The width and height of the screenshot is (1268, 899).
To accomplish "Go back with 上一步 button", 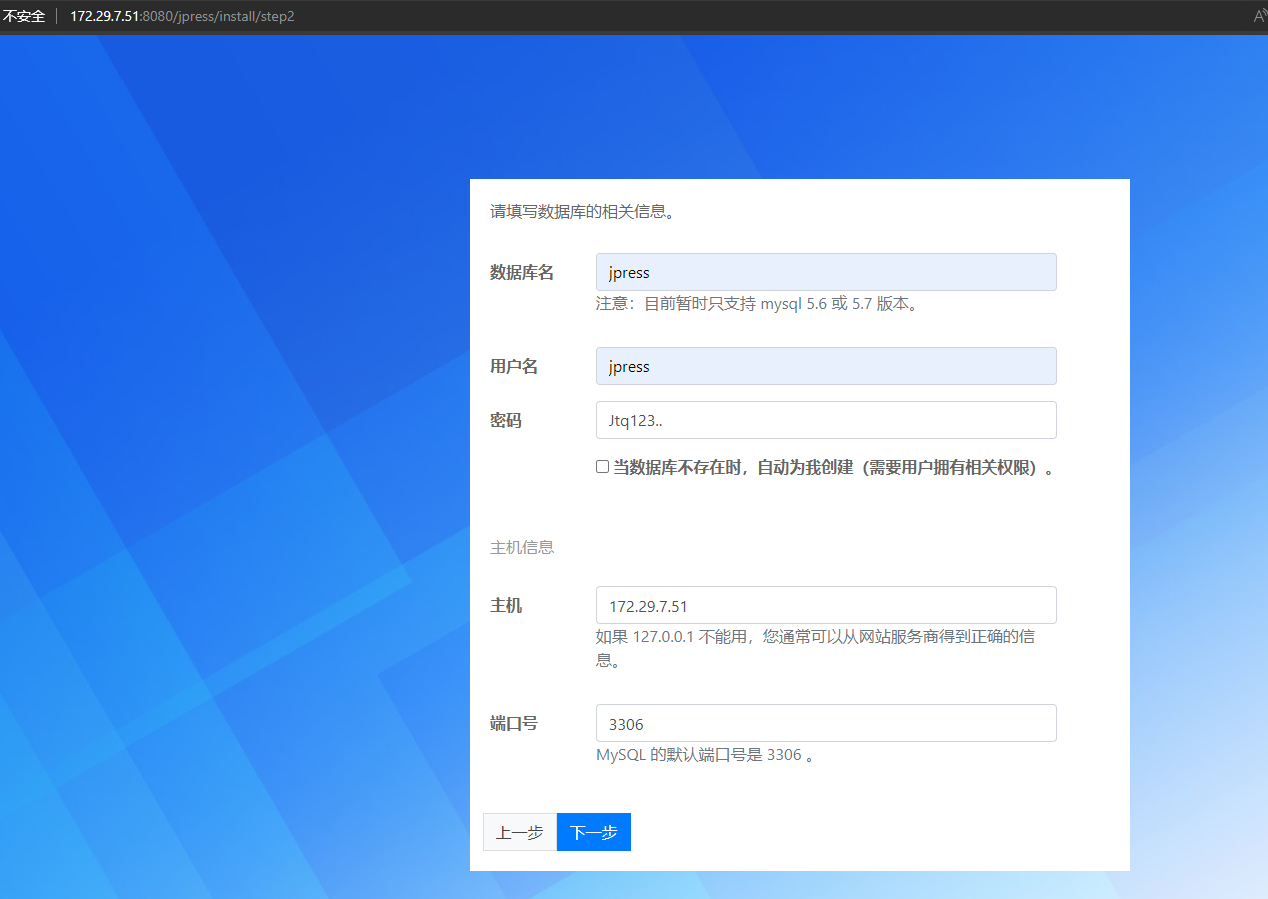I will pos(520,832).
